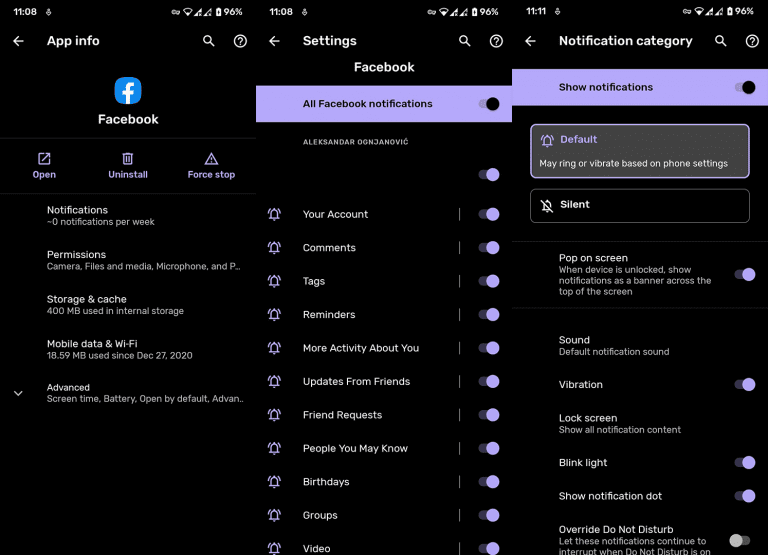Turn off Show notification dot switch
The width and height of the screenshot is (768, 555).
point(745,496)
